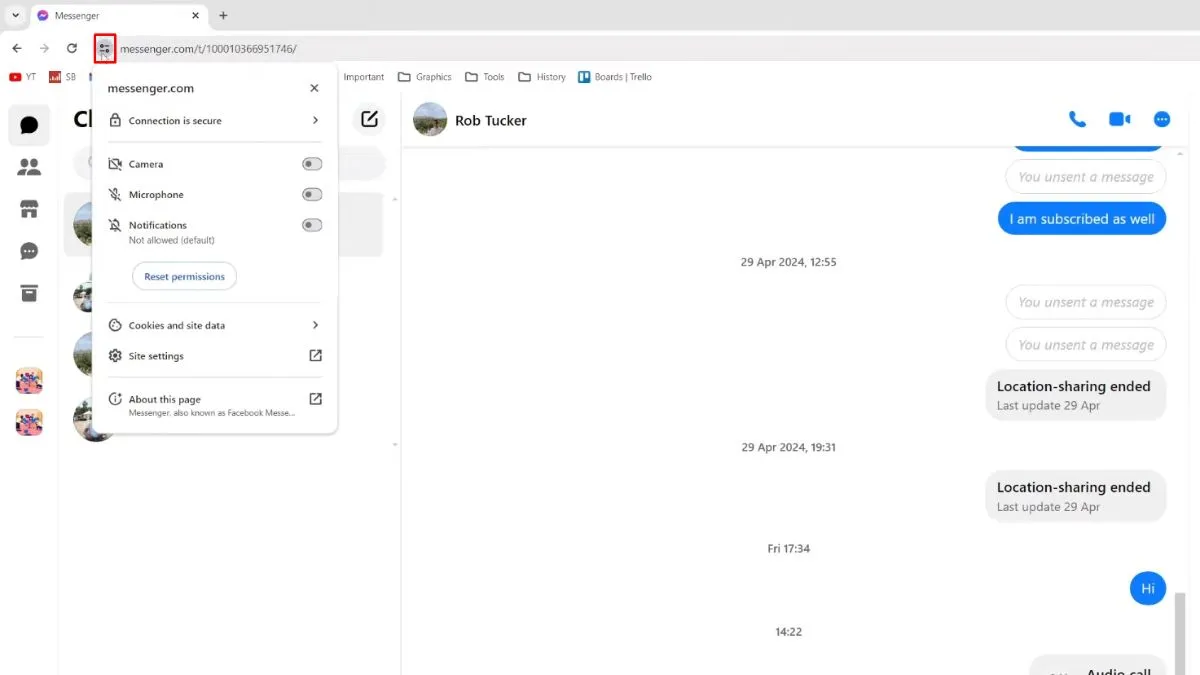The height and width of the screenshot is (675, 1200).
Task: Open message Requests in the sidebar
Action: (29, 251)
